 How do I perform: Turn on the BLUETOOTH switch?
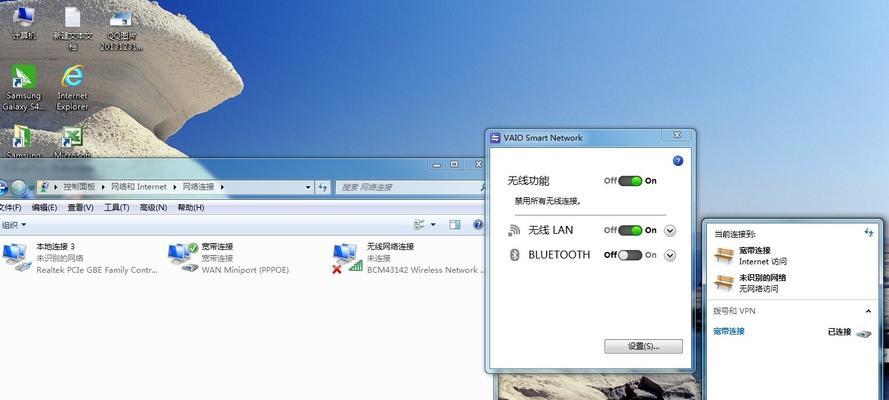coord(630,255)
